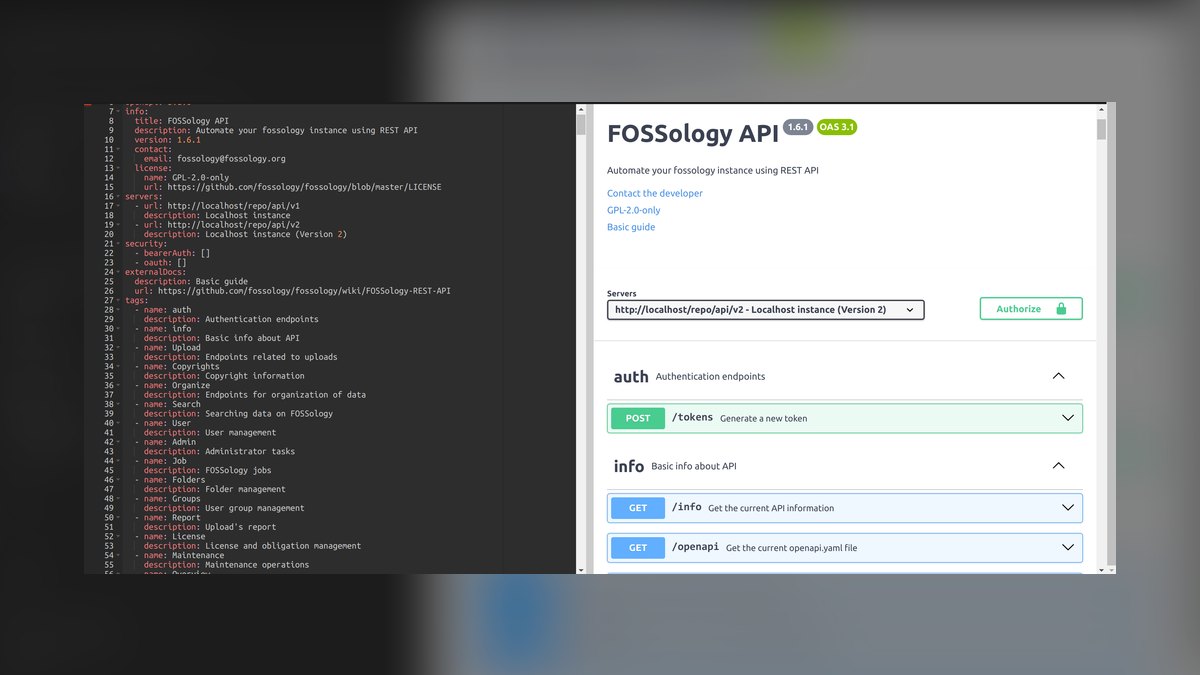Screen dimensions: 1200x675
Task: Click the /tokens endpoint path
Action: coord(692,418)
